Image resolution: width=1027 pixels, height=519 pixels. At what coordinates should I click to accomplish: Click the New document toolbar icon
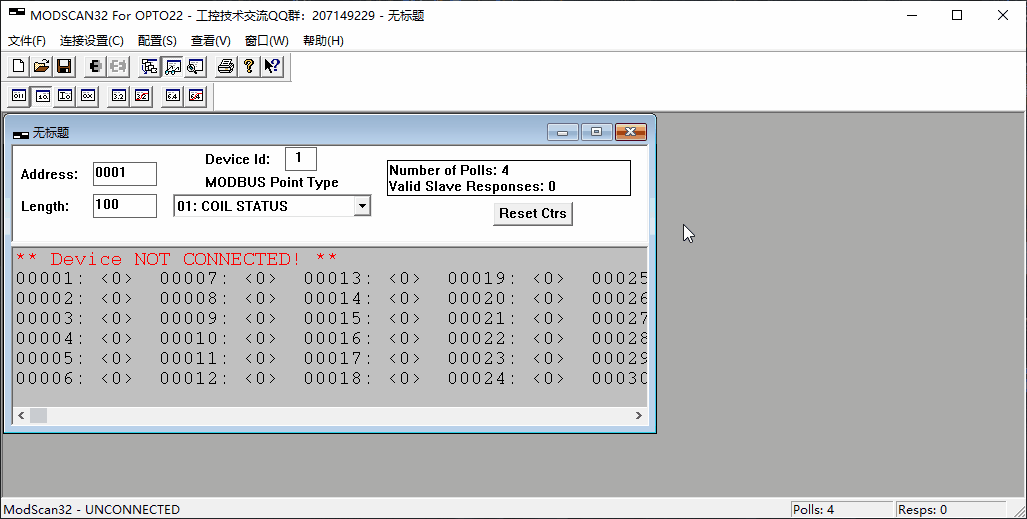tap(19, 67)
